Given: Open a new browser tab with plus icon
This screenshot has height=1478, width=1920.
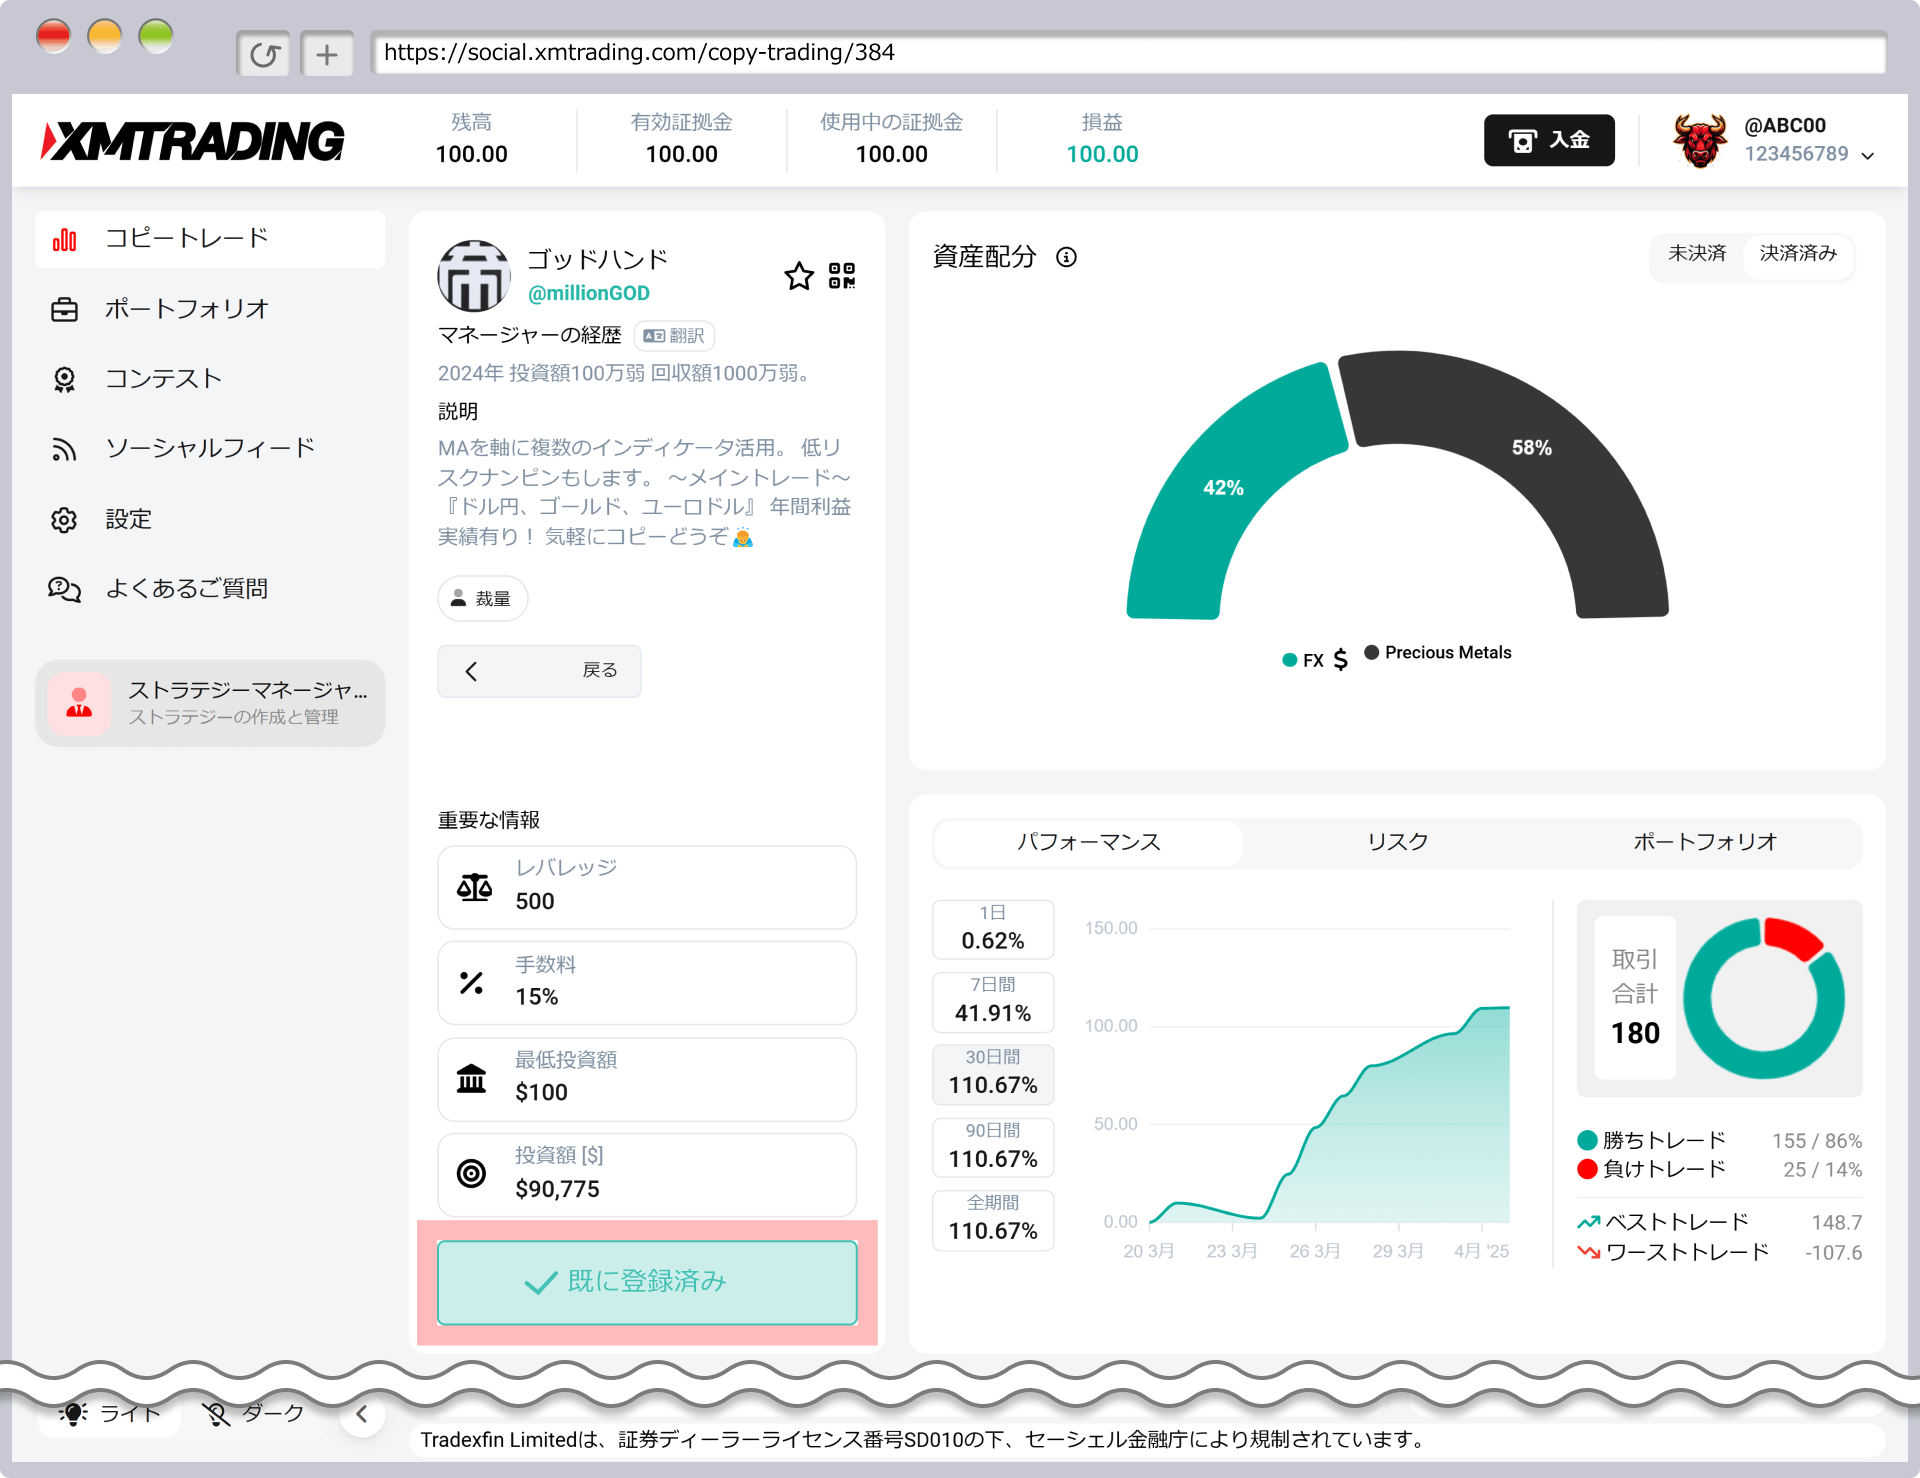Looking at the screenshot, I should (327, 54).
